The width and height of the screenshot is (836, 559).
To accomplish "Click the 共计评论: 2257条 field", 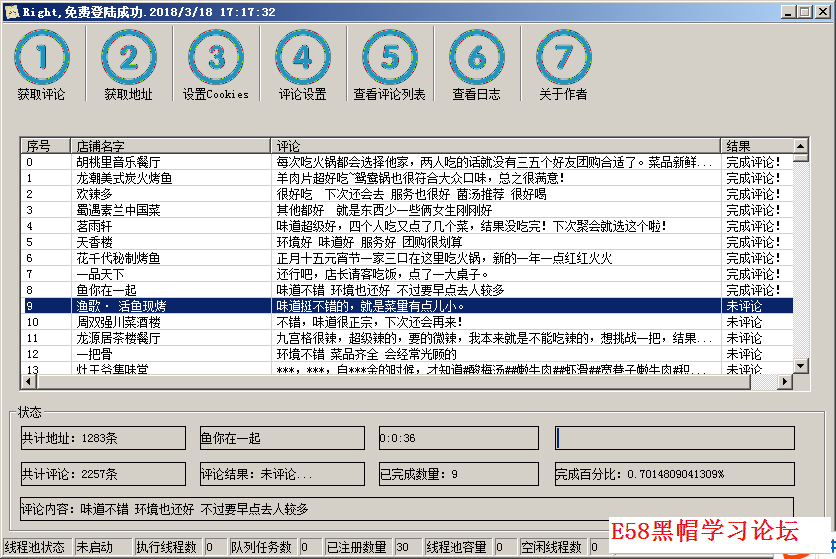I will [103, 474].
